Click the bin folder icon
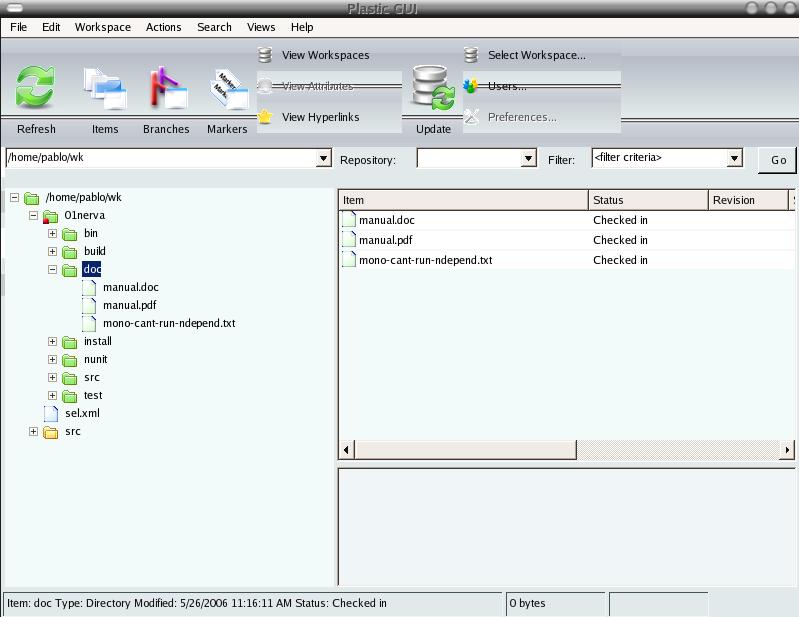799x617 pixels. [70, 234]
